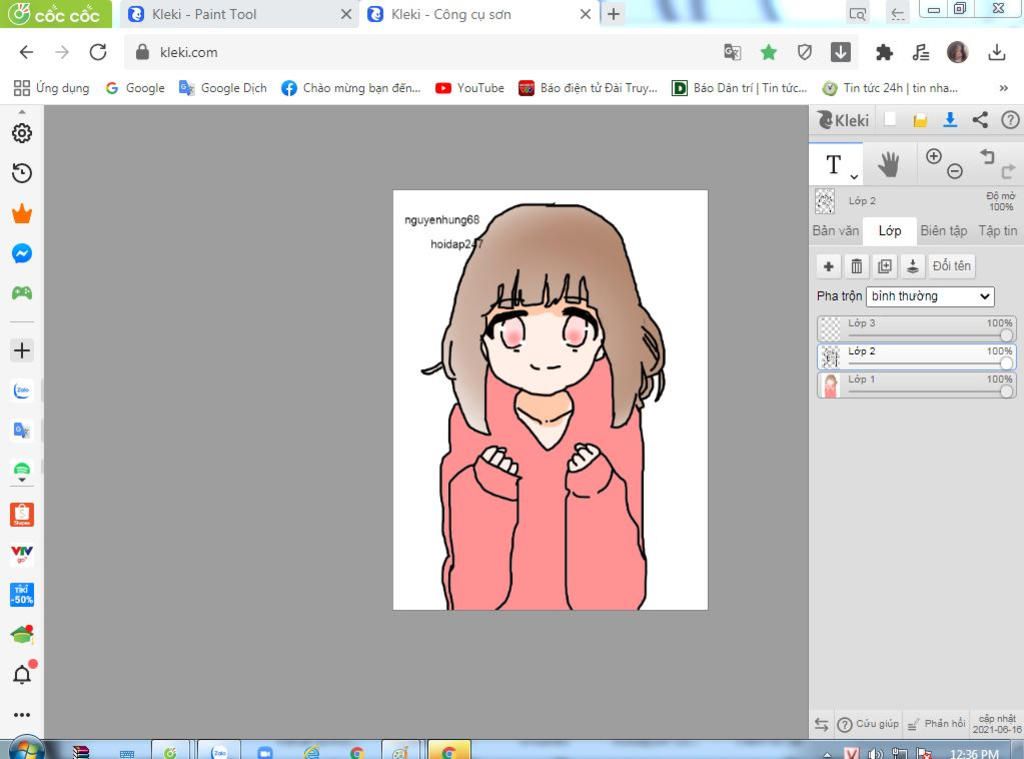The height and width of the screenshot is (759, 1024).
Task: Switch to the Biên tập tab
Action: 943,231
